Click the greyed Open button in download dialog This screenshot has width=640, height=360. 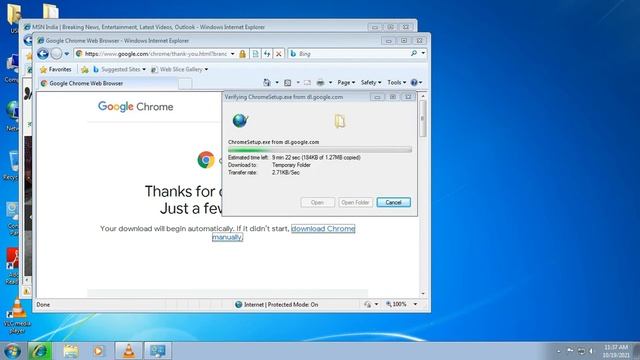click(x=318, y=202)
